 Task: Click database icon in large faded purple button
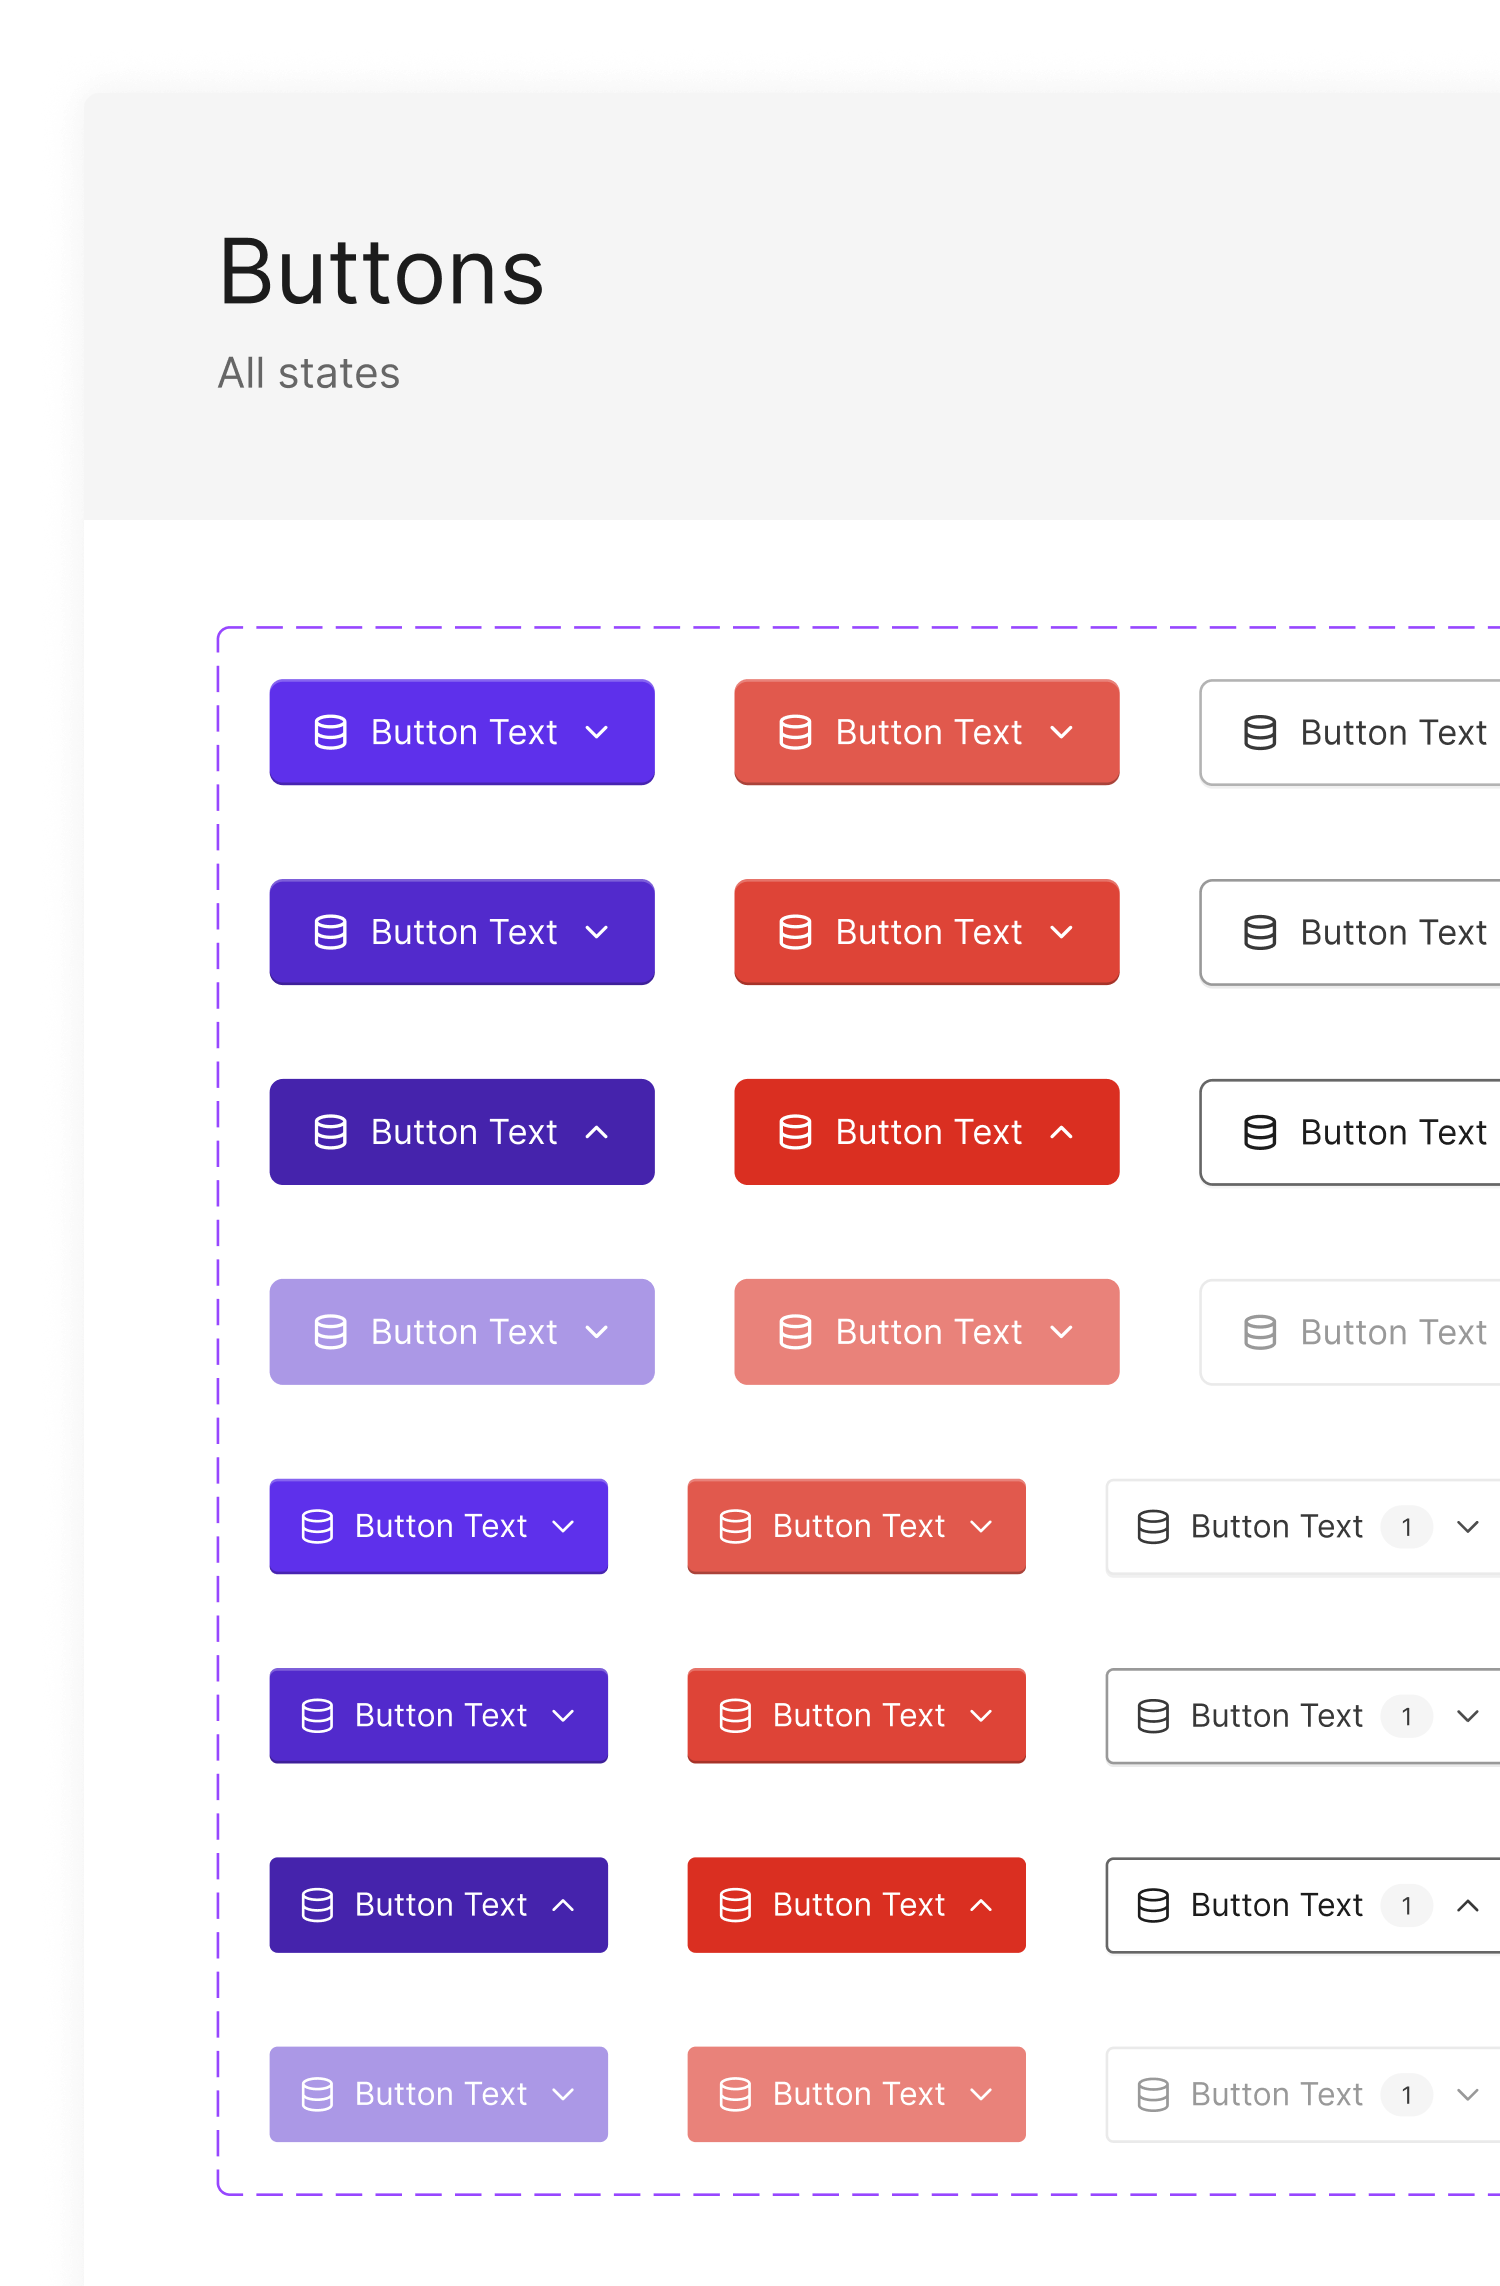pyautogui.click(x=330, y=1332)
